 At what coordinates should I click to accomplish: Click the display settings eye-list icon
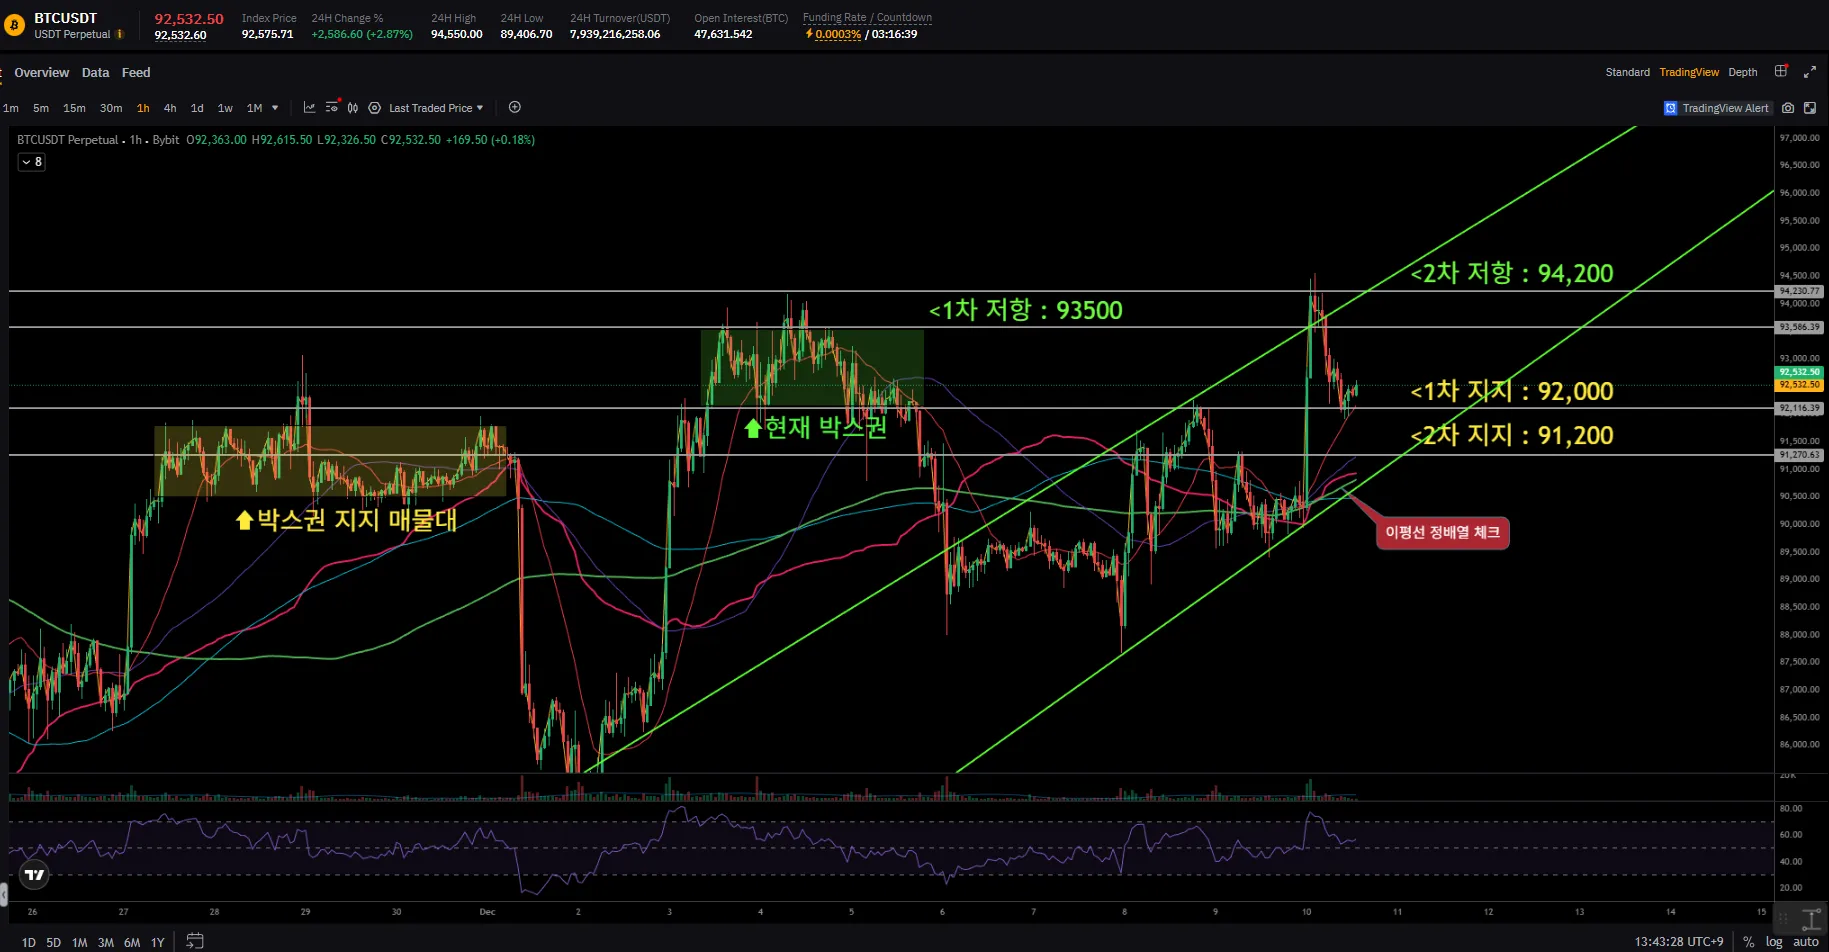pyautogui.click(x=332, y=108)
